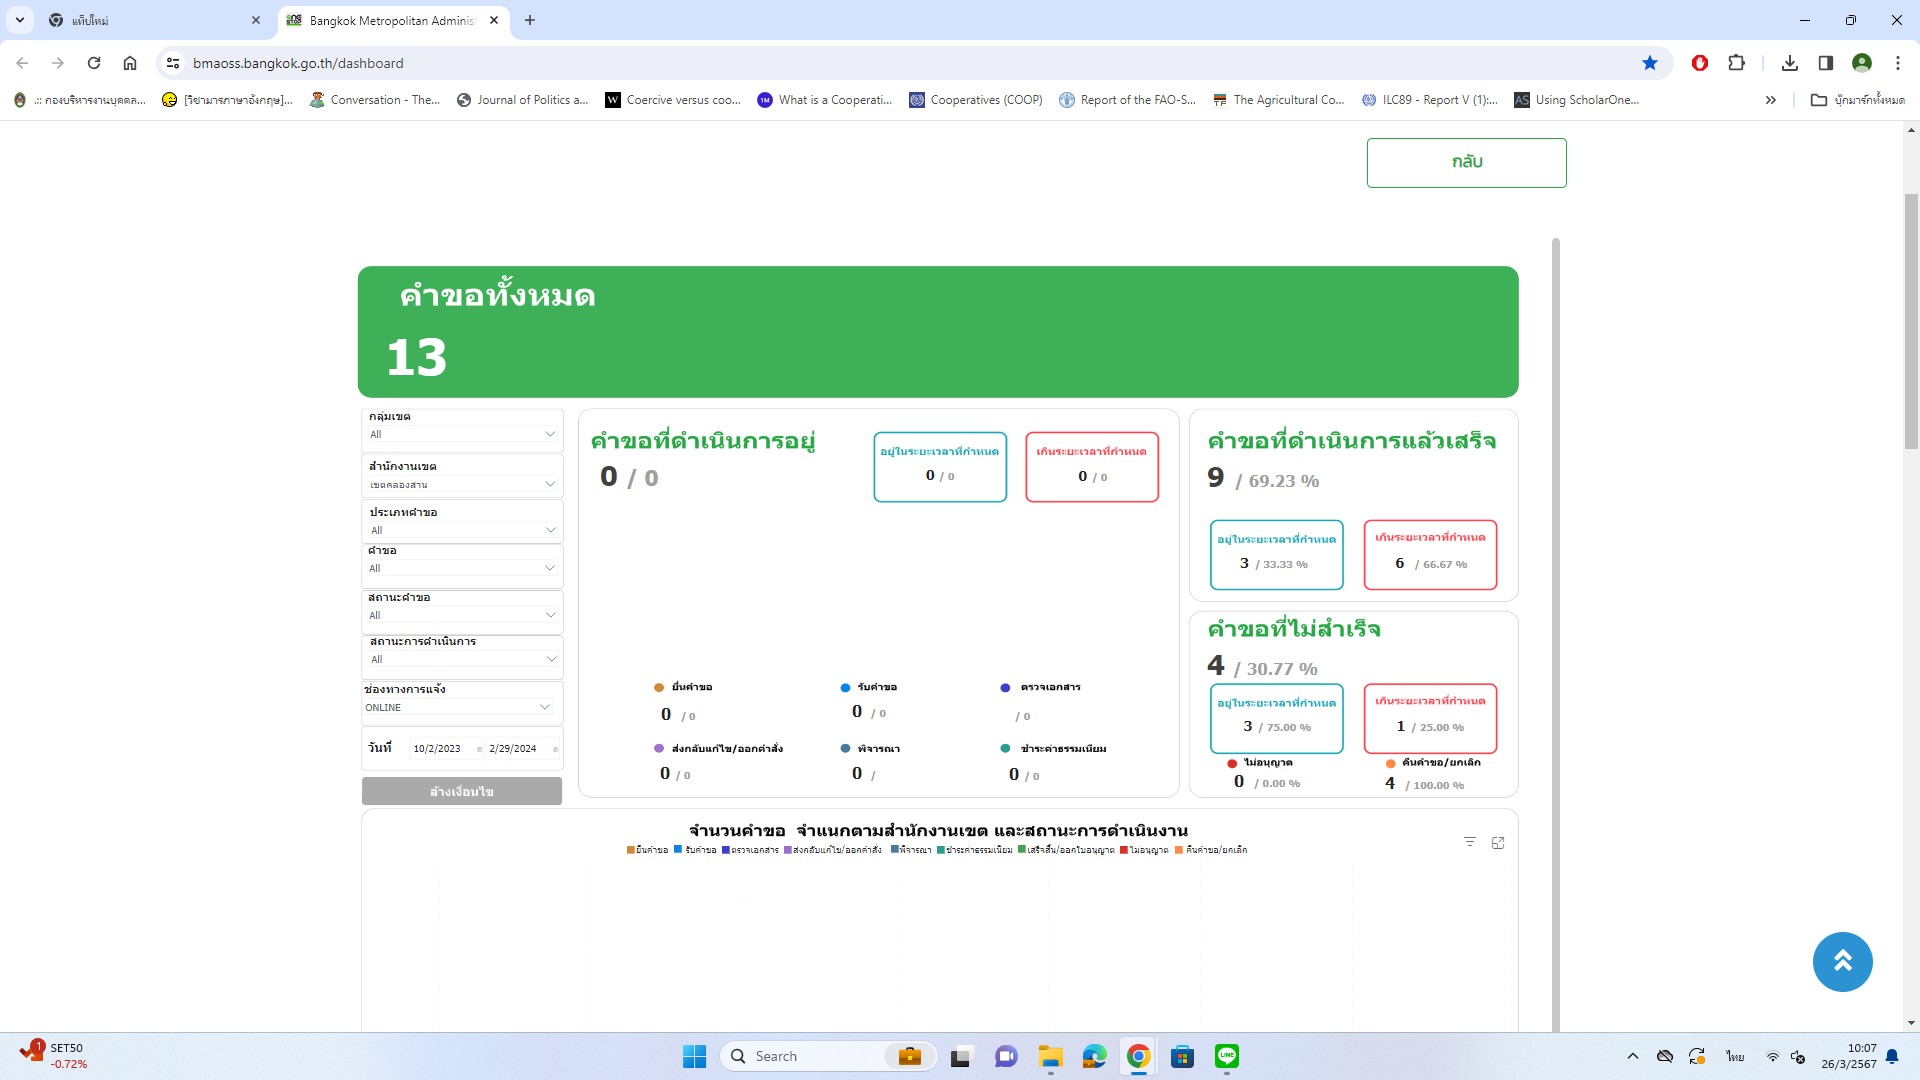The image size is (1920, 1080).
Task: Expand the ช่องทางการแจ้ง ONLINE dropdown
Action: [458, 707]
